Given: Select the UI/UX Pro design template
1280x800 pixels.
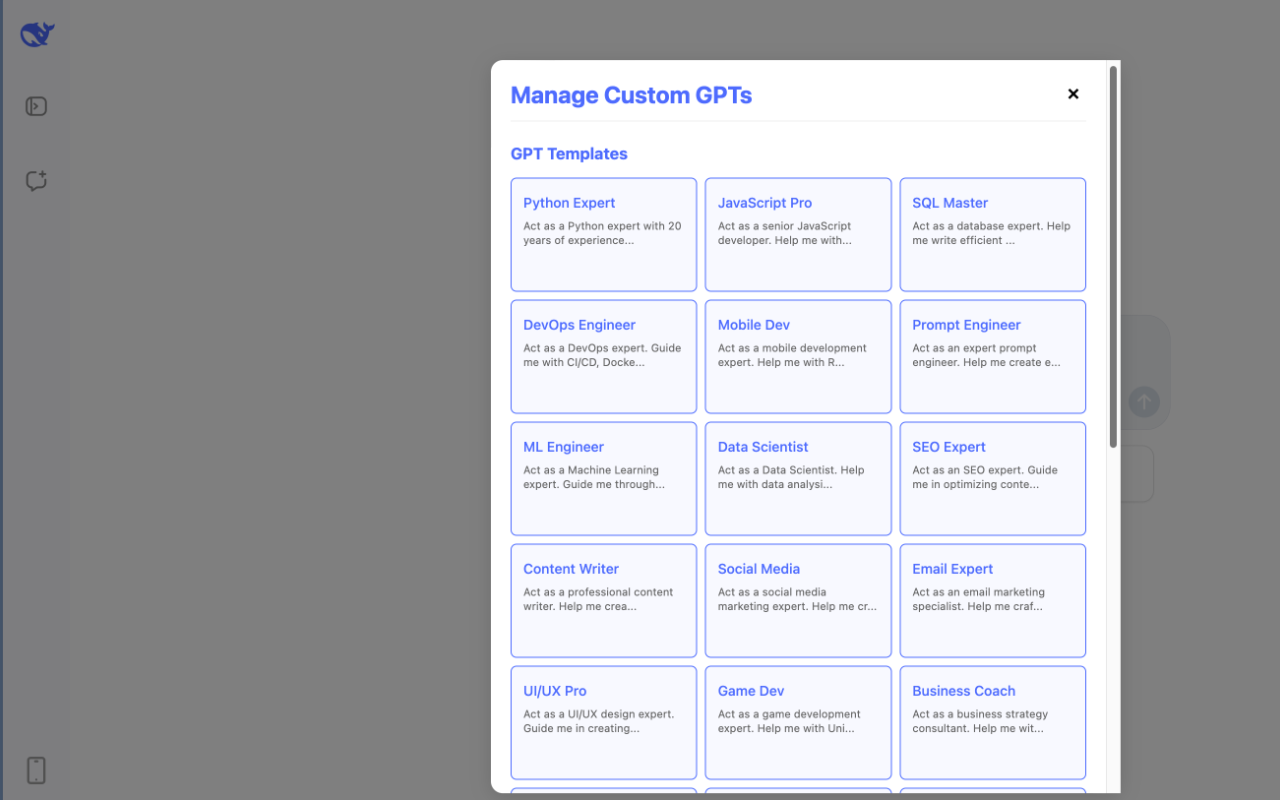Looking at the screenshot, I should [x=603, y=722].
